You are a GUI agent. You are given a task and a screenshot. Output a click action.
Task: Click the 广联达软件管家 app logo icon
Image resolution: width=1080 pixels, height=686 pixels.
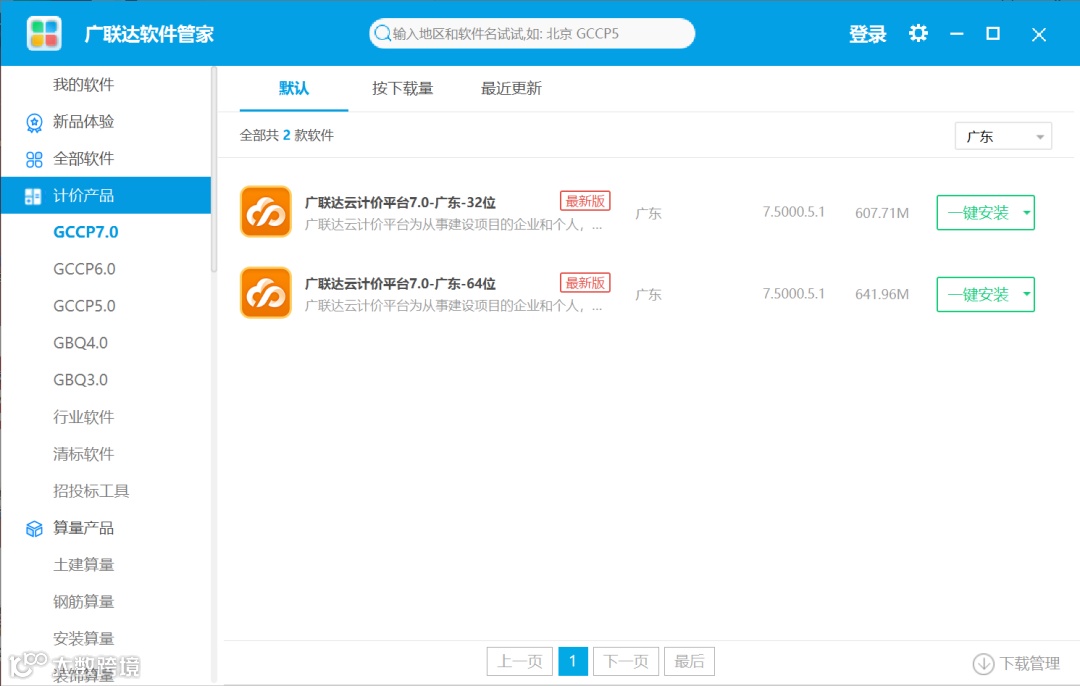click(44, 33)
